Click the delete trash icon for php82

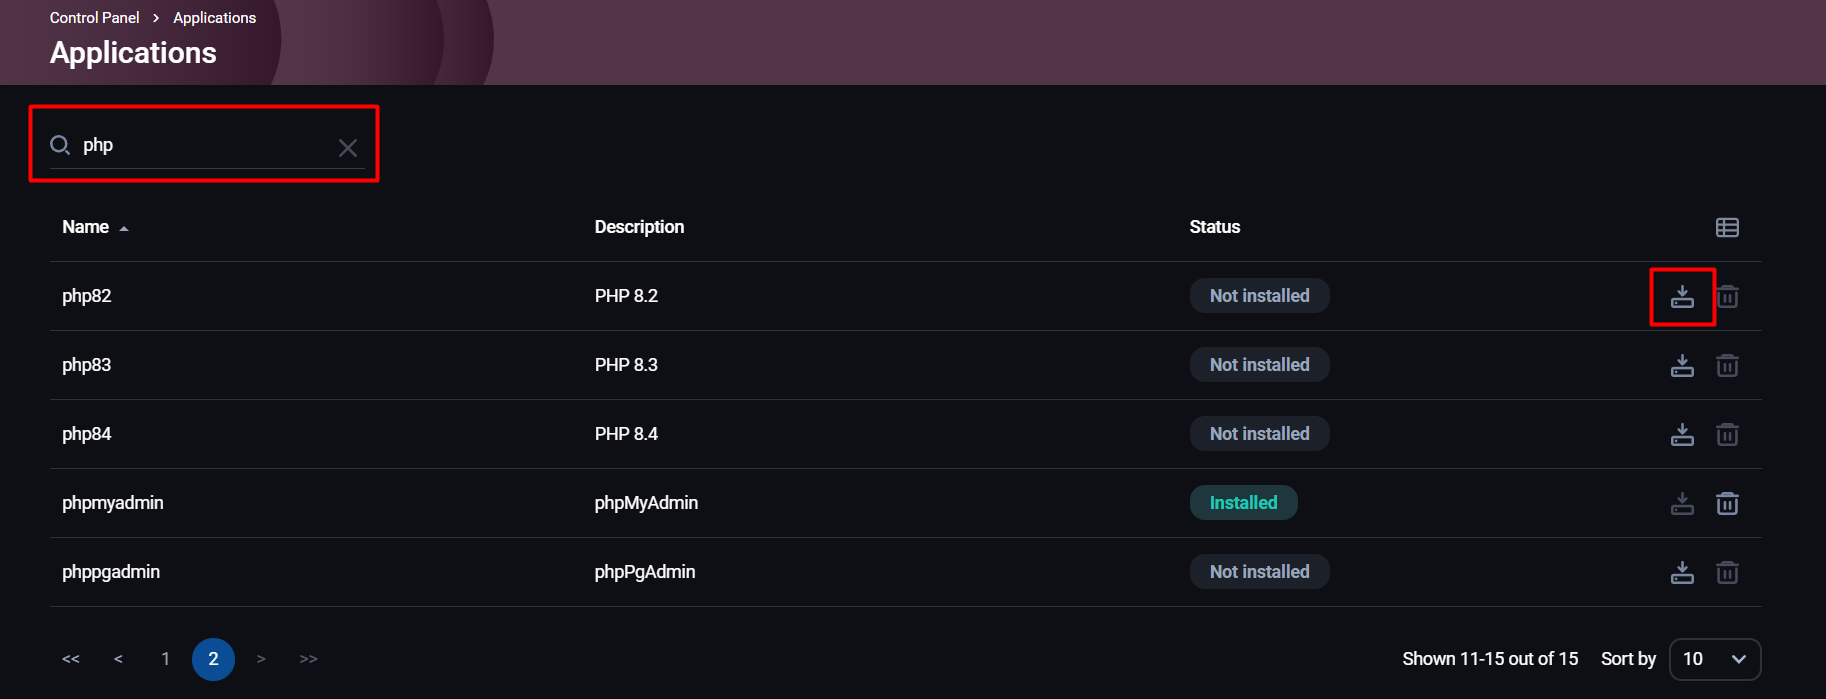tap(1727, 296)
